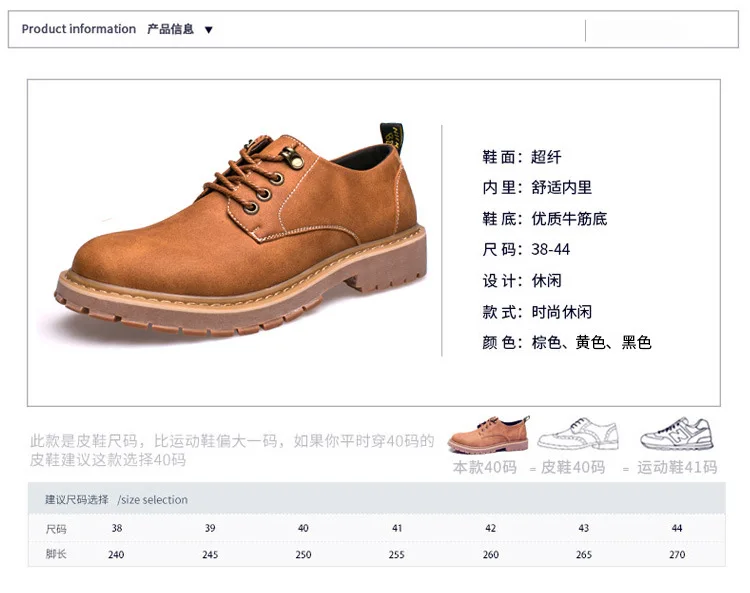The width and height of the screenshot is (750, 593).
Task: Click the large brown shoe product image
Action: pos(239,229)
